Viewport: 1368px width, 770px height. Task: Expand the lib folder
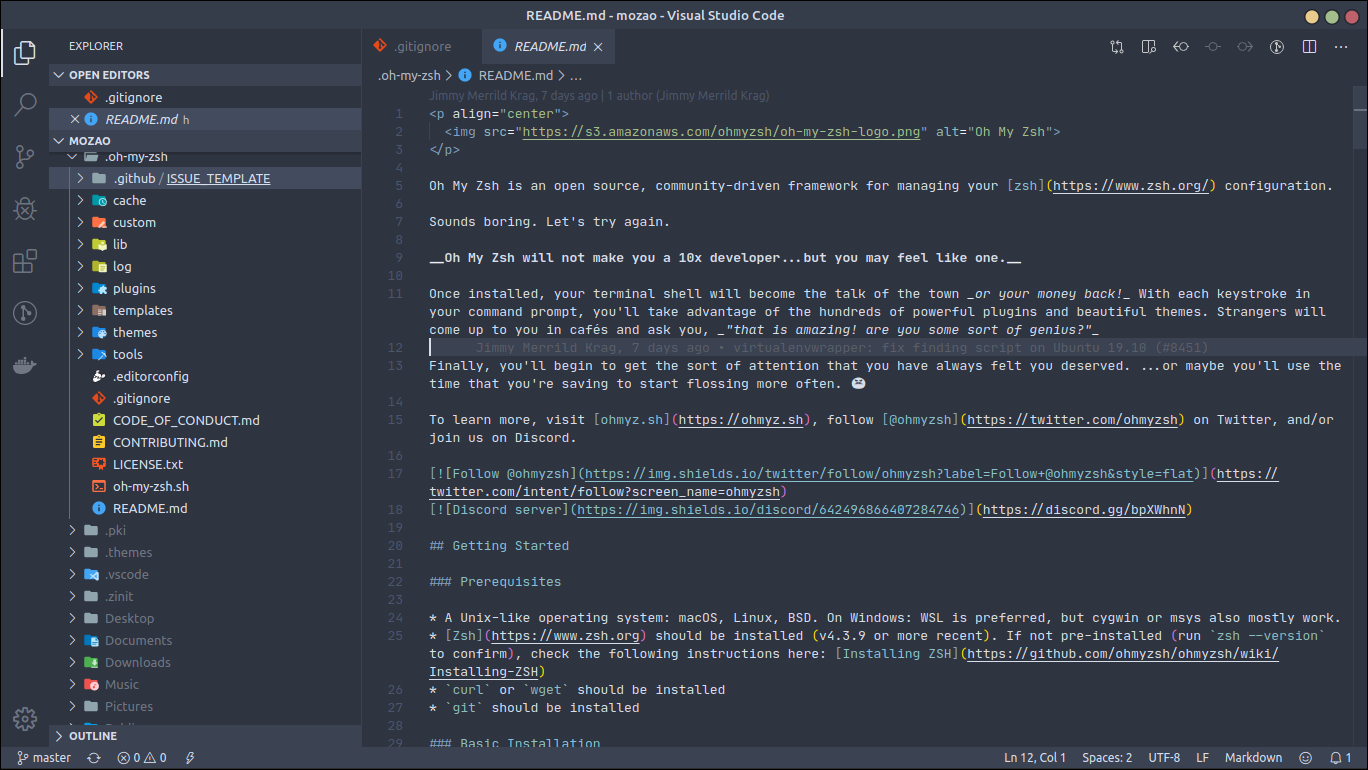tap(205, 244)
